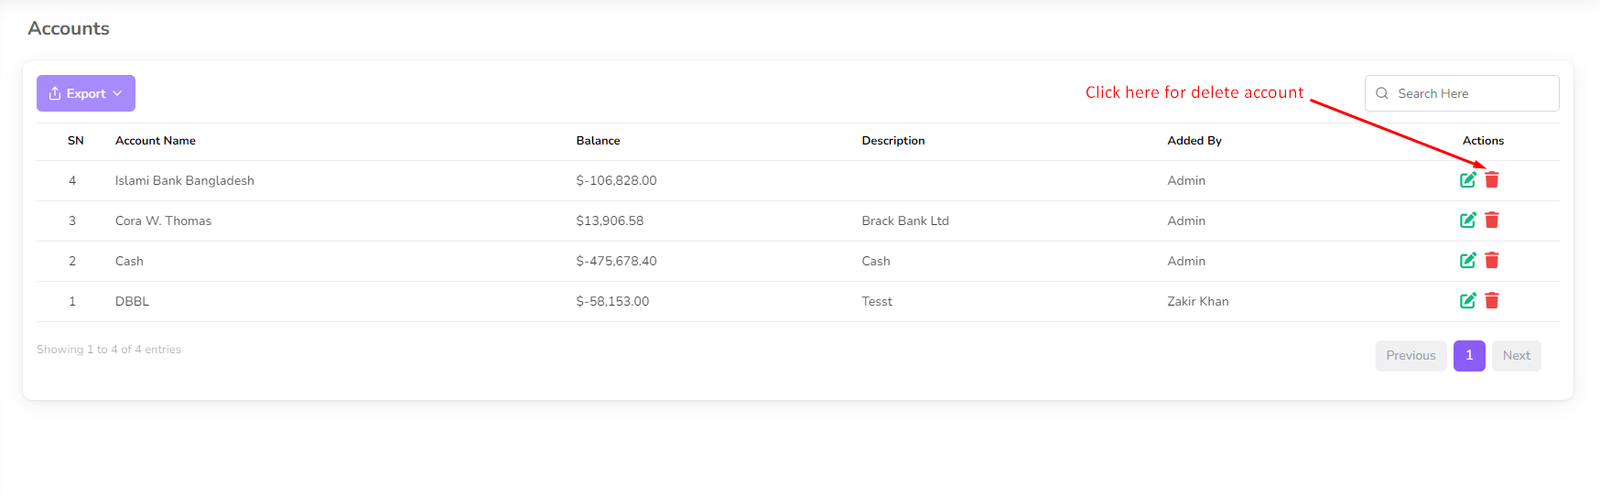Edit the Islami Bank Bangladesh account
Image resolution: width=1600 pixels, height=495 pixels.
coord(1467,180)
